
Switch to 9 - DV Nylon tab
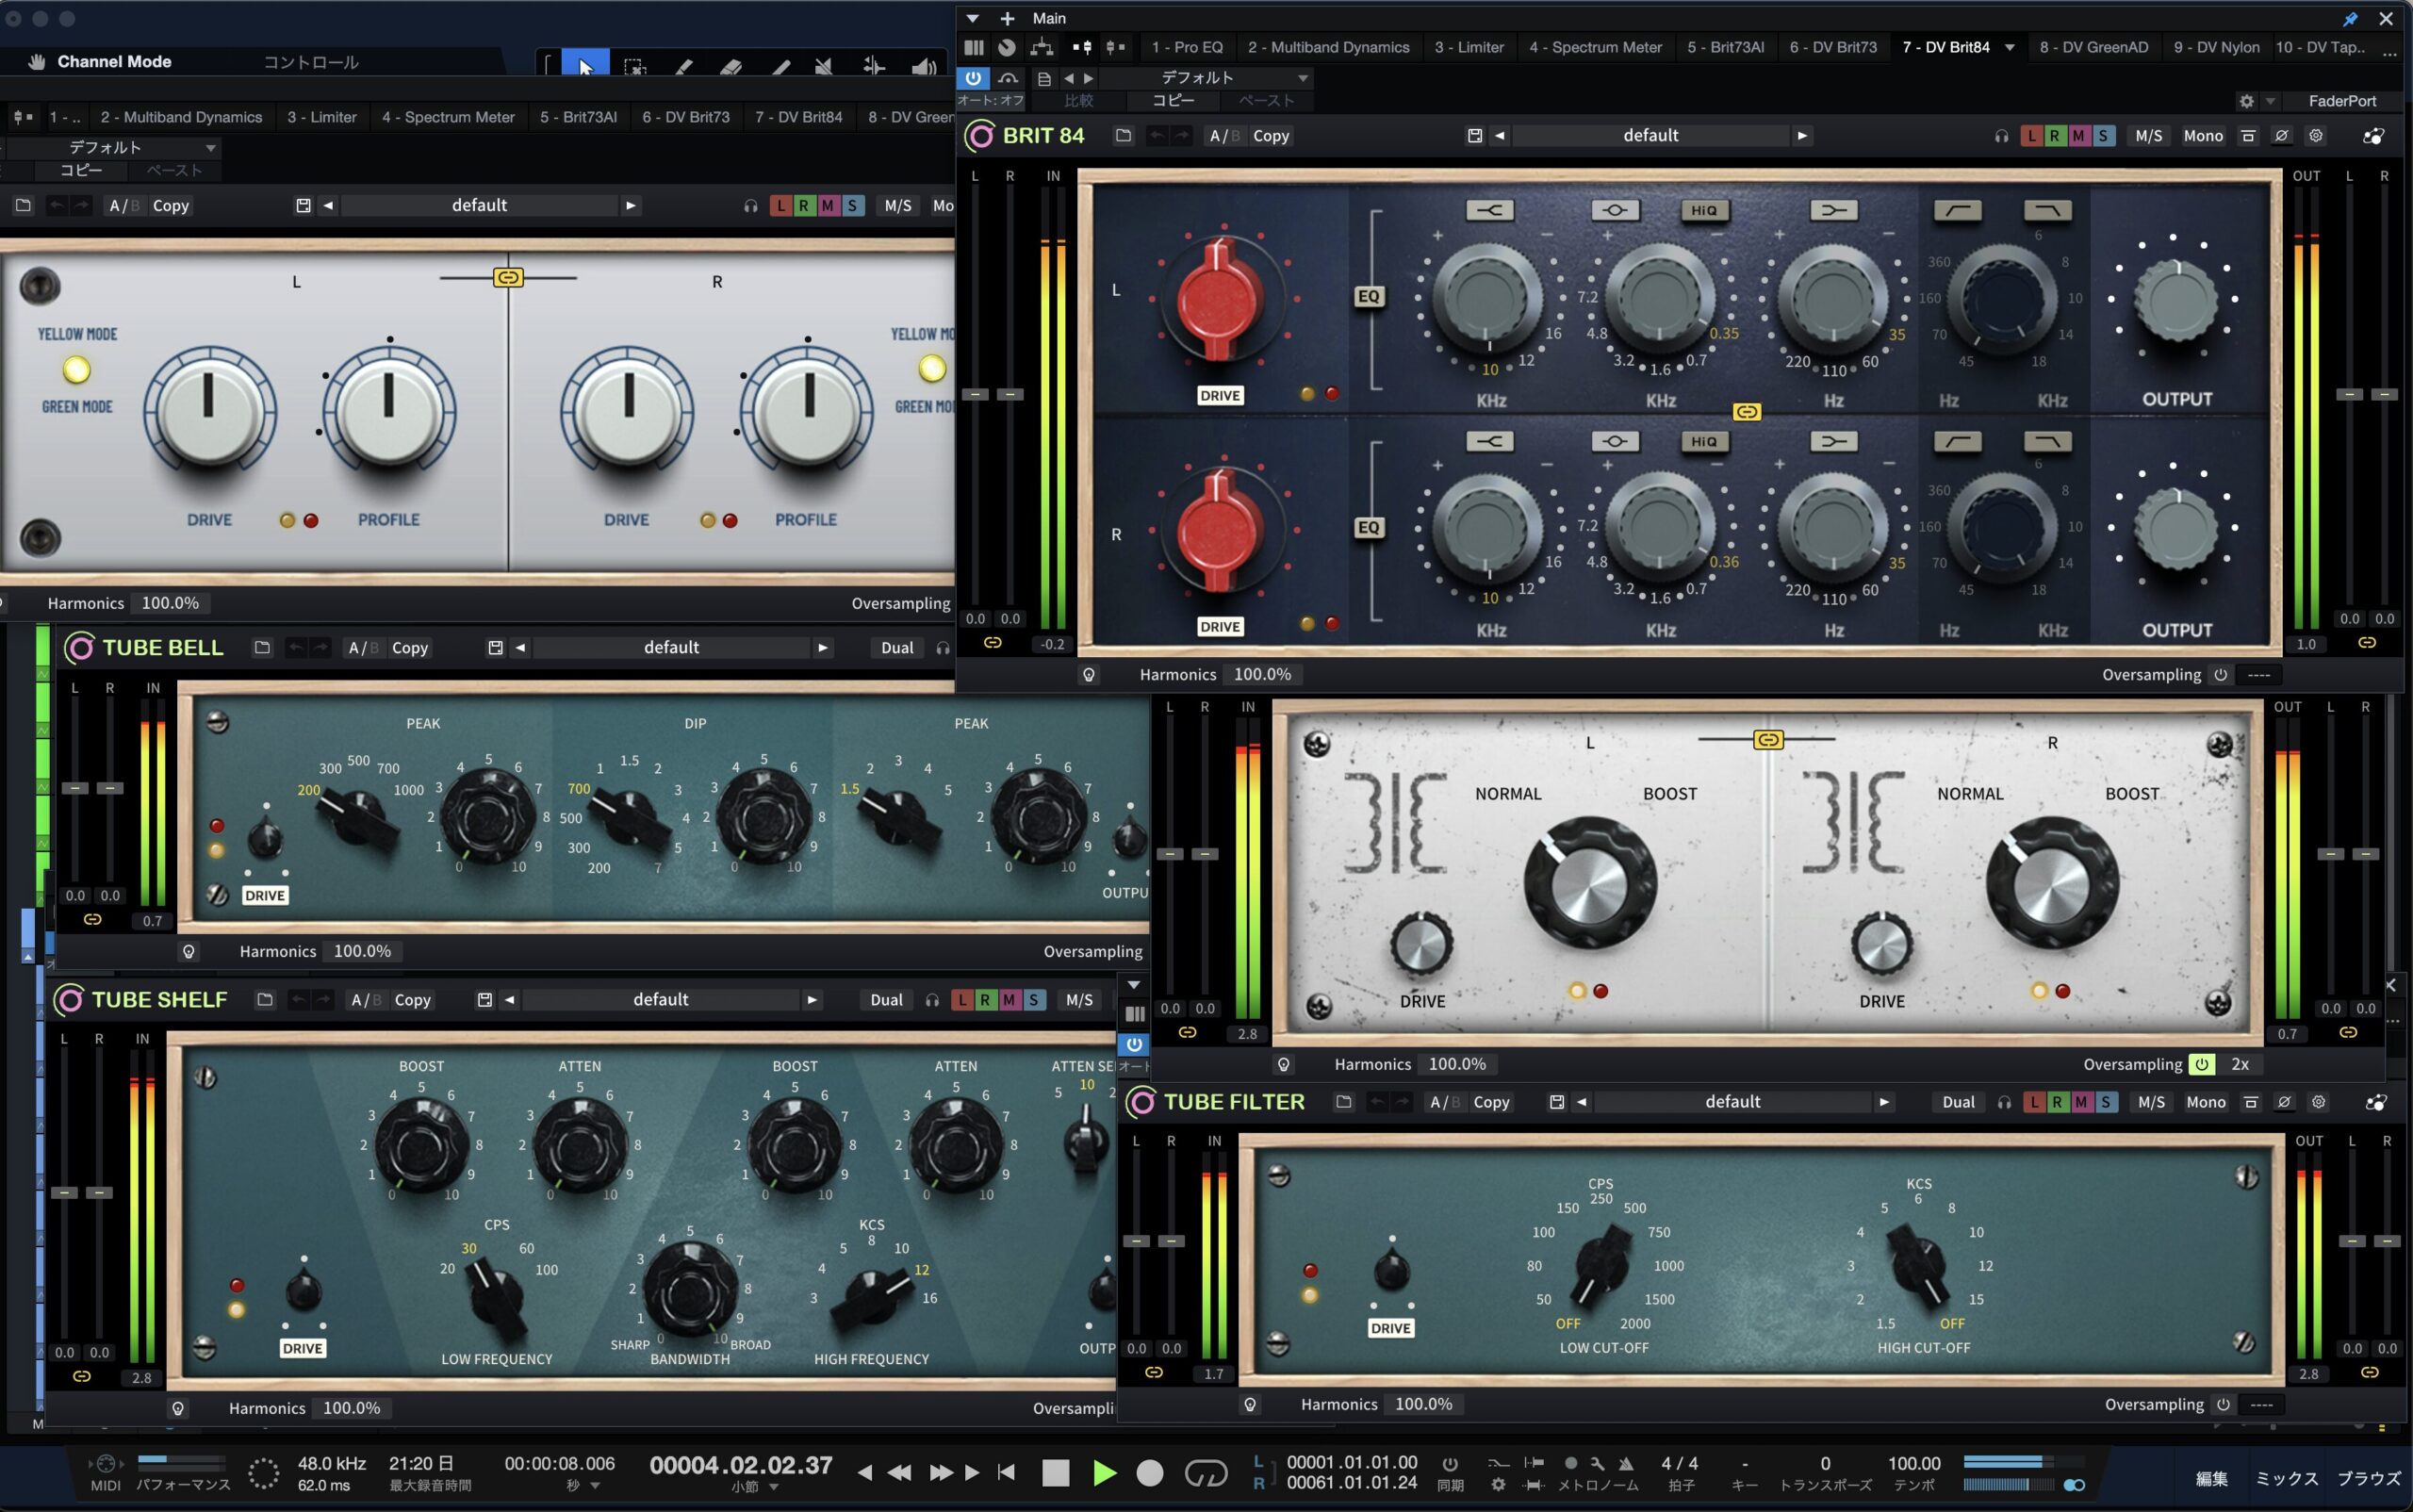pos(2216,47)
